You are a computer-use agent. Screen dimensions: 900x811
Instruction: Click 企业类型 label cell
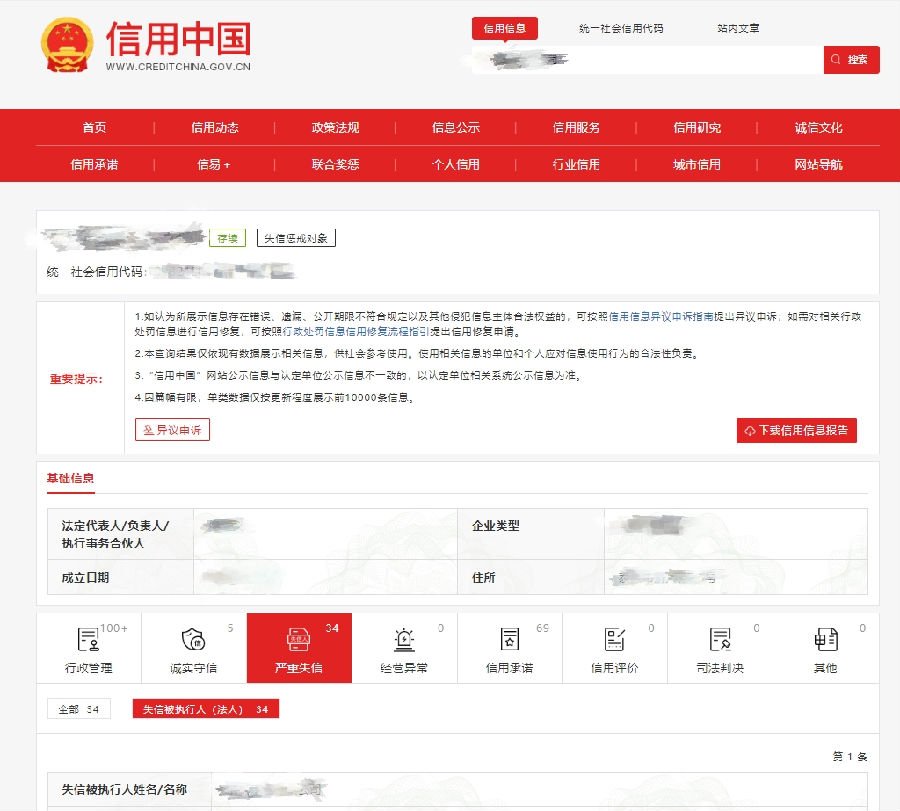pyautogui.click(x=531, y=534)
